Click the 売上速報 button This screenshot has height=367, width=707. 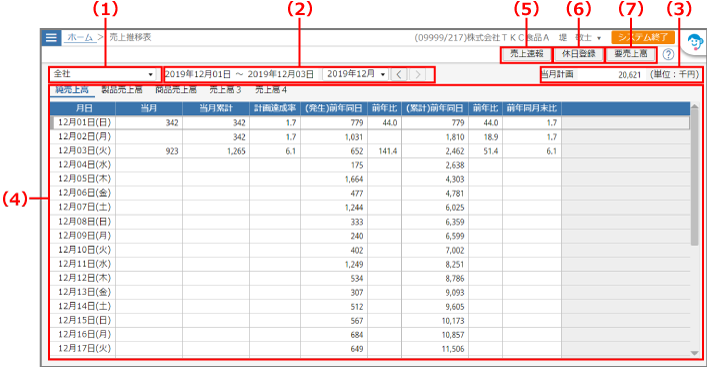pos(526,54)
